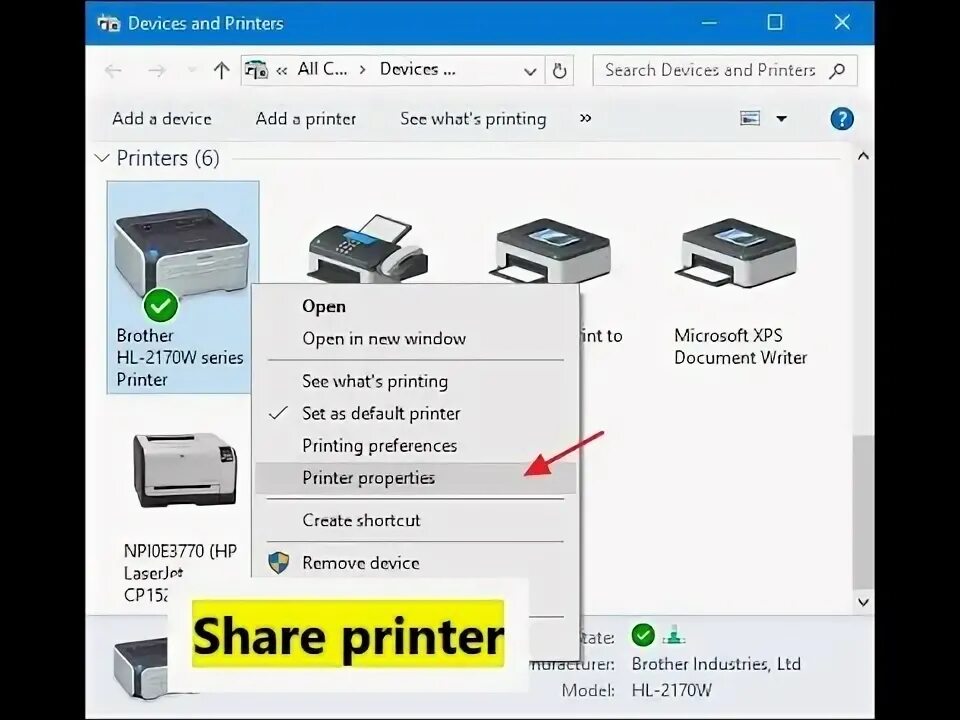
Task: Open the view options dropdown arrow
Action: pos(781,119)
